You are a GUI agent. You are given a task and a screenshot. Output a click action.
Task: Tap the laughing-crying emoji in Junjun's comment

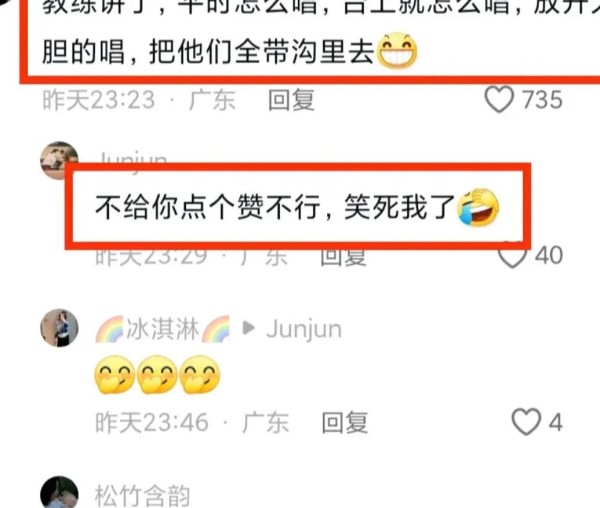point(478,207)
